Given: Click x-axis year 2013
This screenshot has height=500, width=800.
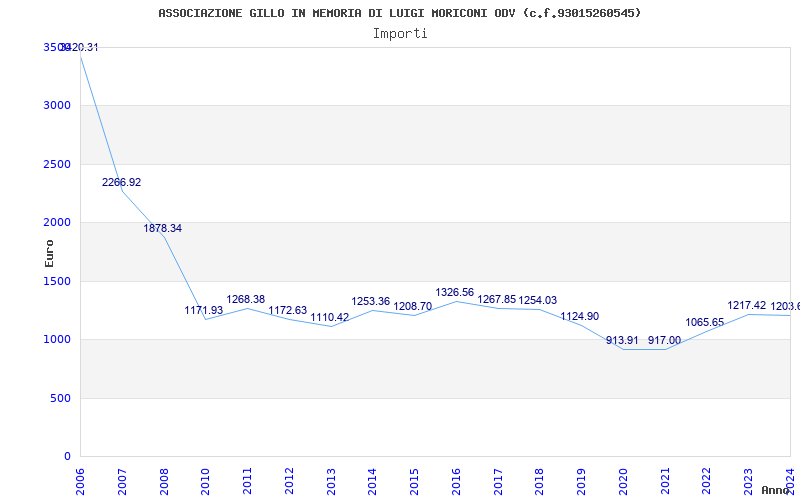Looking at the screenshot, I should (331, 482).
